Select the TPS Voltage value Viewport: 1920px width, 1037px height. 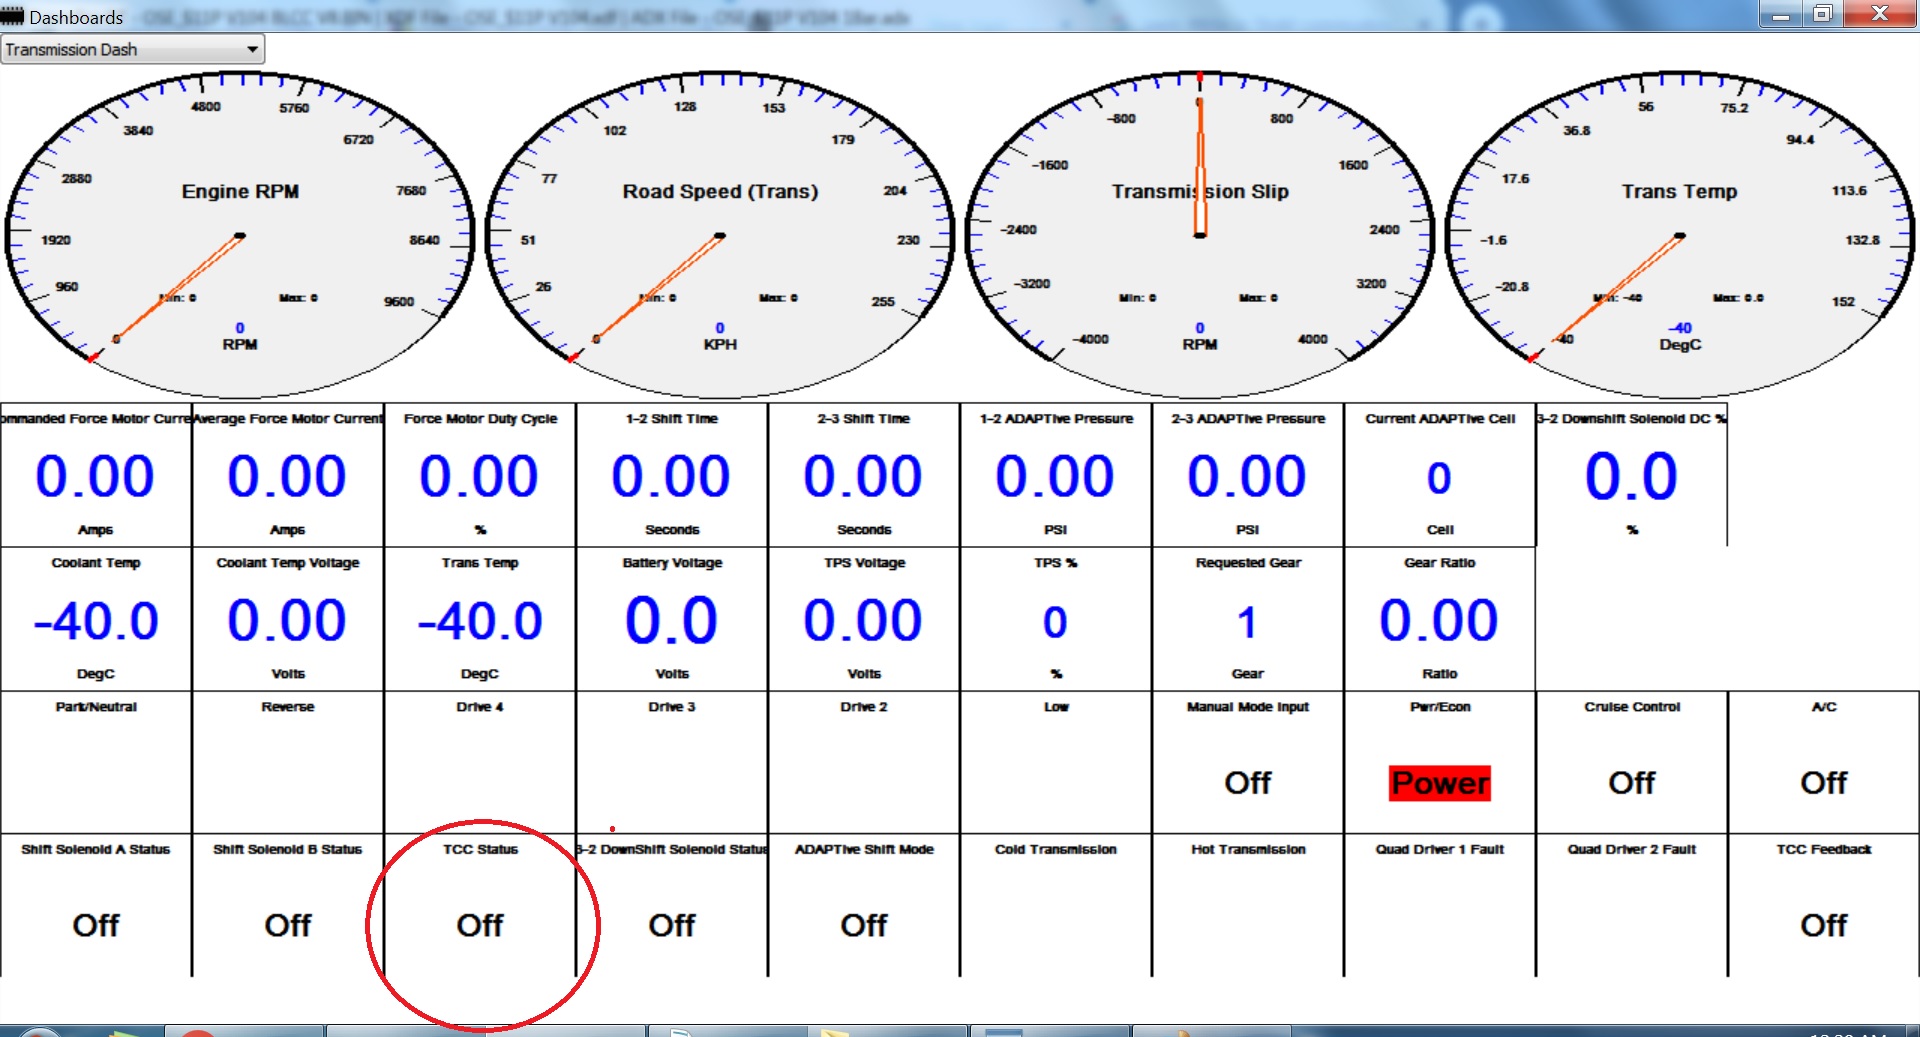click(x=863, y=620)
